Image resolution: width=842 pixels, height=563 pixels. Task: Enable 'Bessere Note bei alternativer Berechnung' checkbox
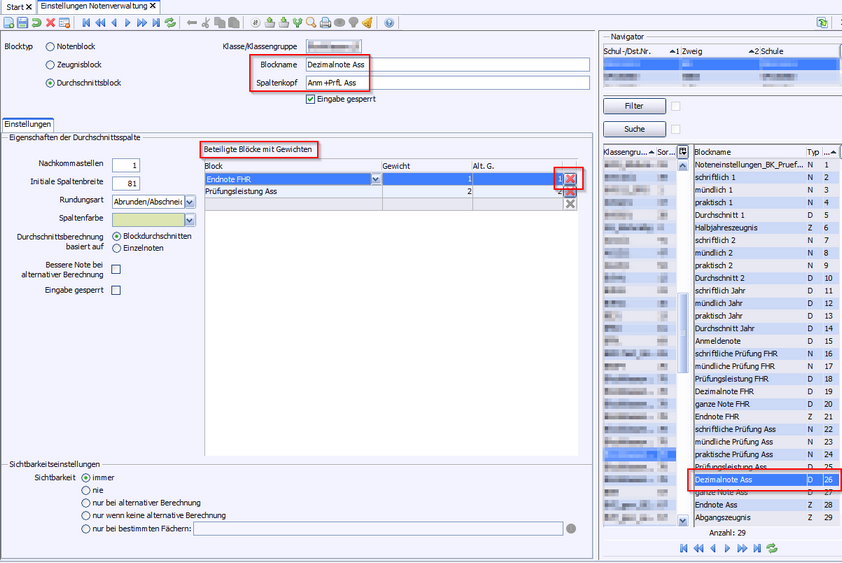(116, 269)
